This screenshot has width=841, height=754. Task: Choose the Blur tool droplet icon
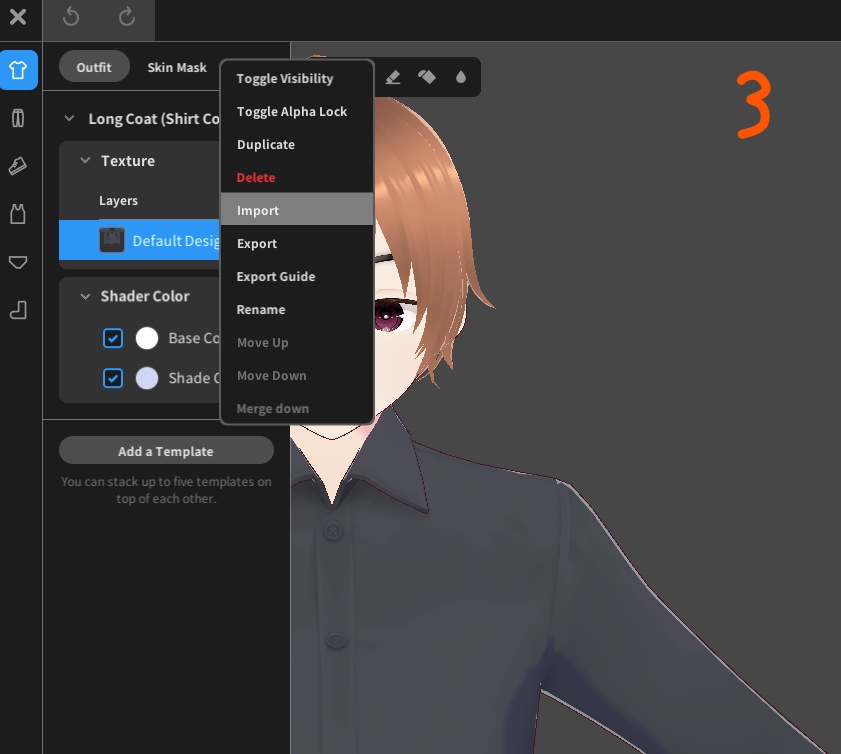point(461,77)
